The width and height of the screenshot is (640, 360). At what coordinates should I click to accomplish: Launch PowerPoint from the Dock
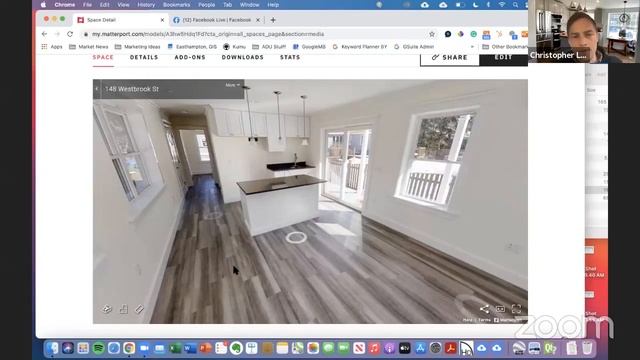[x=206, y=348]
